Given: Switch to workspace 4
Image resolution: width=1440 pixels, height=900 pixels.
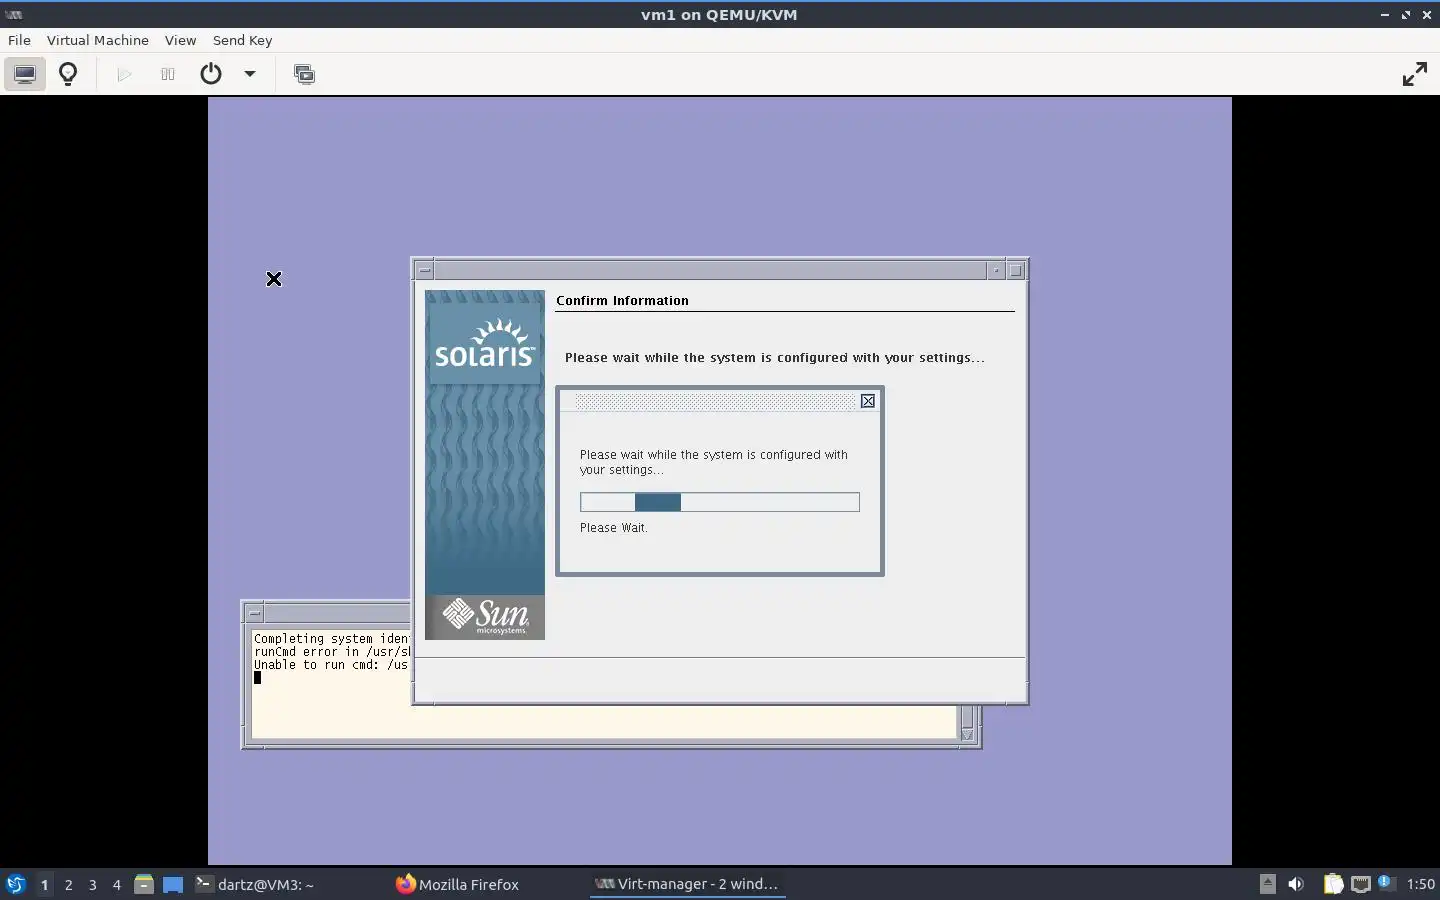Looking at the screenshot, I should [x=116, y=884].
